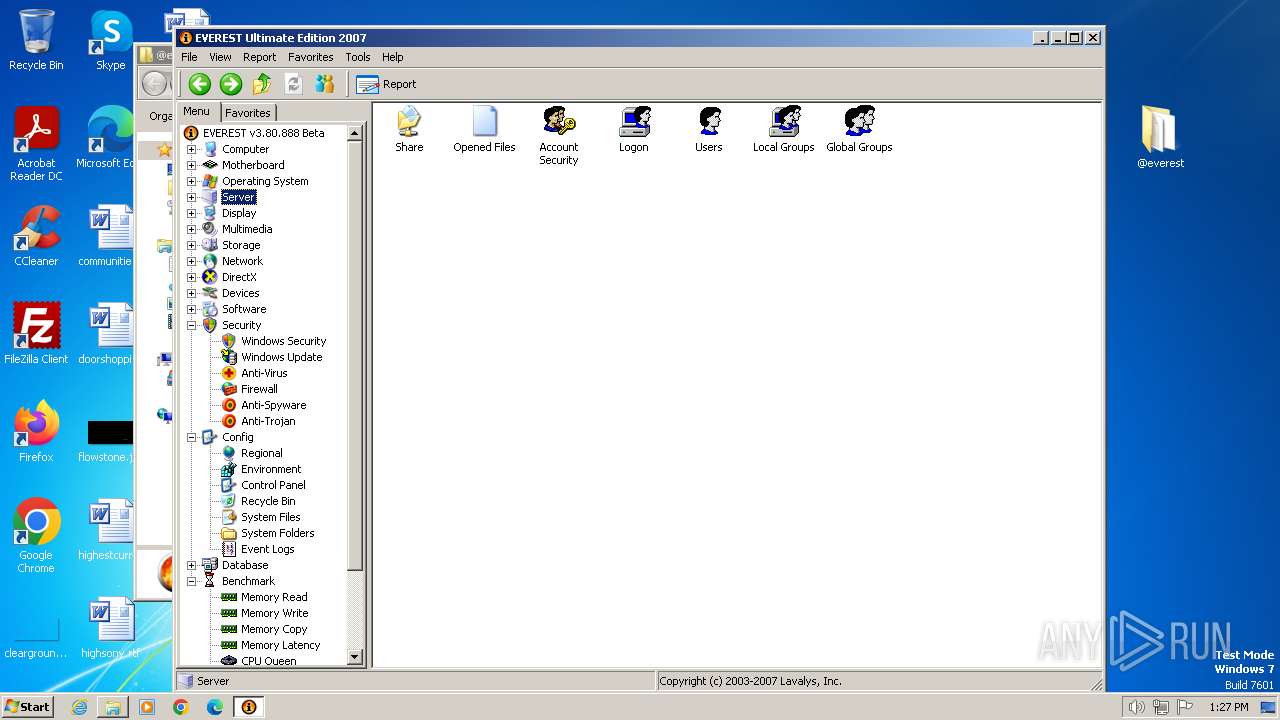The image size is (1280, 720).
Task: Expand the Operating System tree node
Action: click(x=192, y=181)
